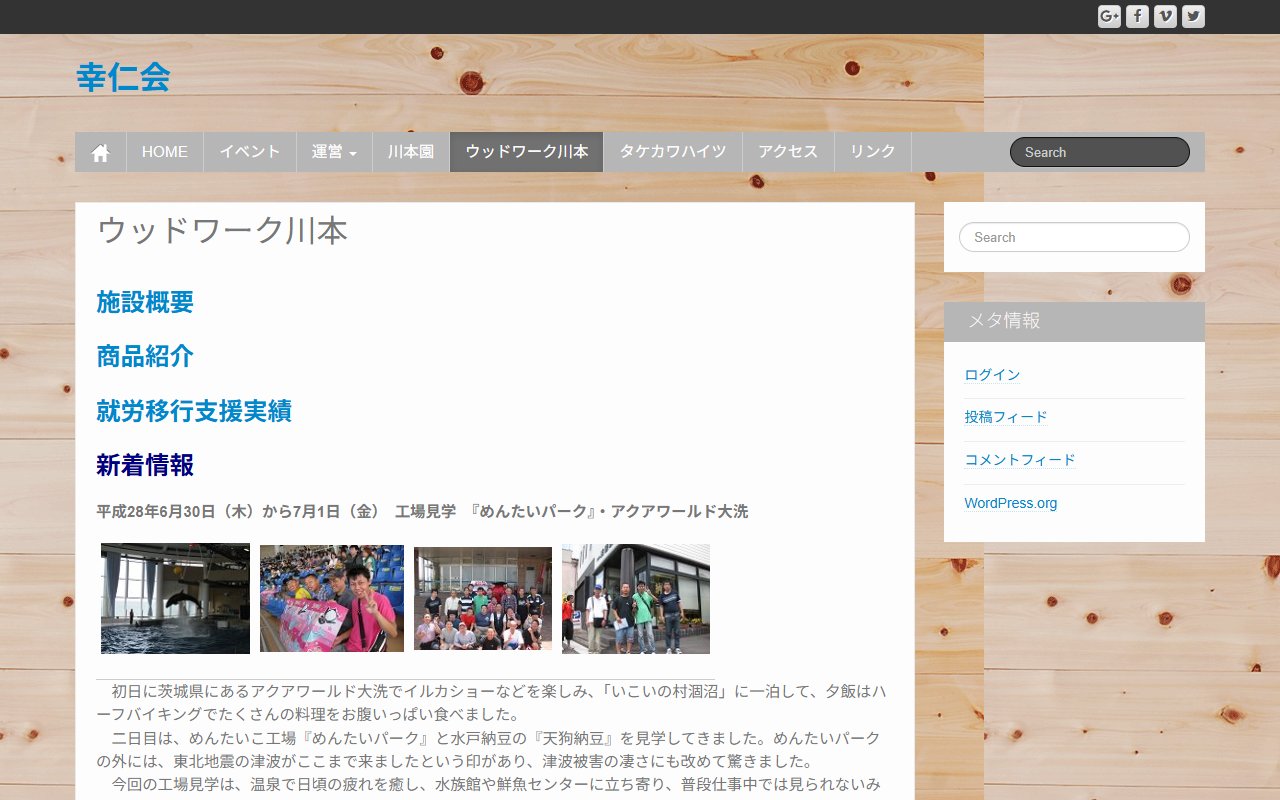Expand the 運営 dropdown menu

[x=334, y=152]
